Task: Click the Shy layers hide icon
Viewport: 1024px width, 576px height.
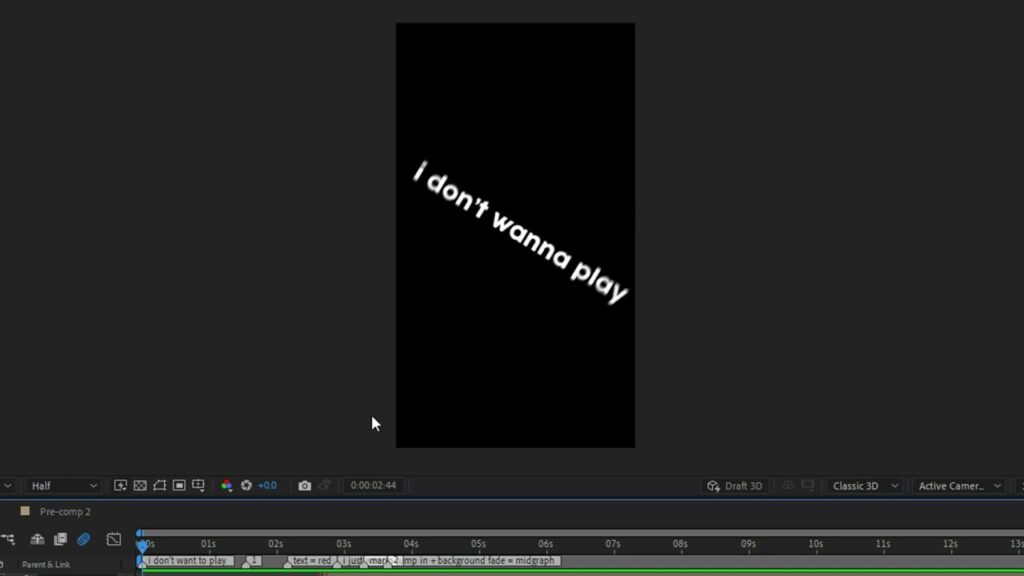Action: (37, 539)
